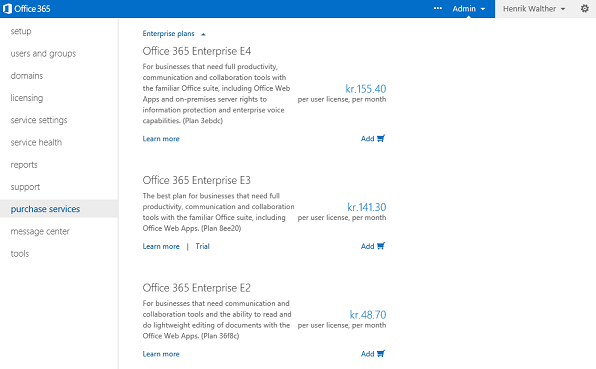
Task: Open the domains section
Action: (x=27, y=76)
